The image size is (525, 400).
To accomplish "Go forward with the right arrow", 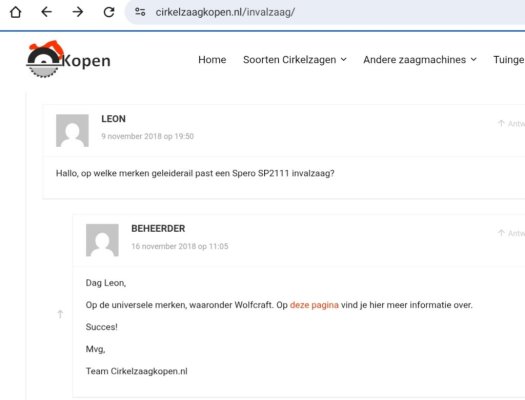I will [78, 12].
